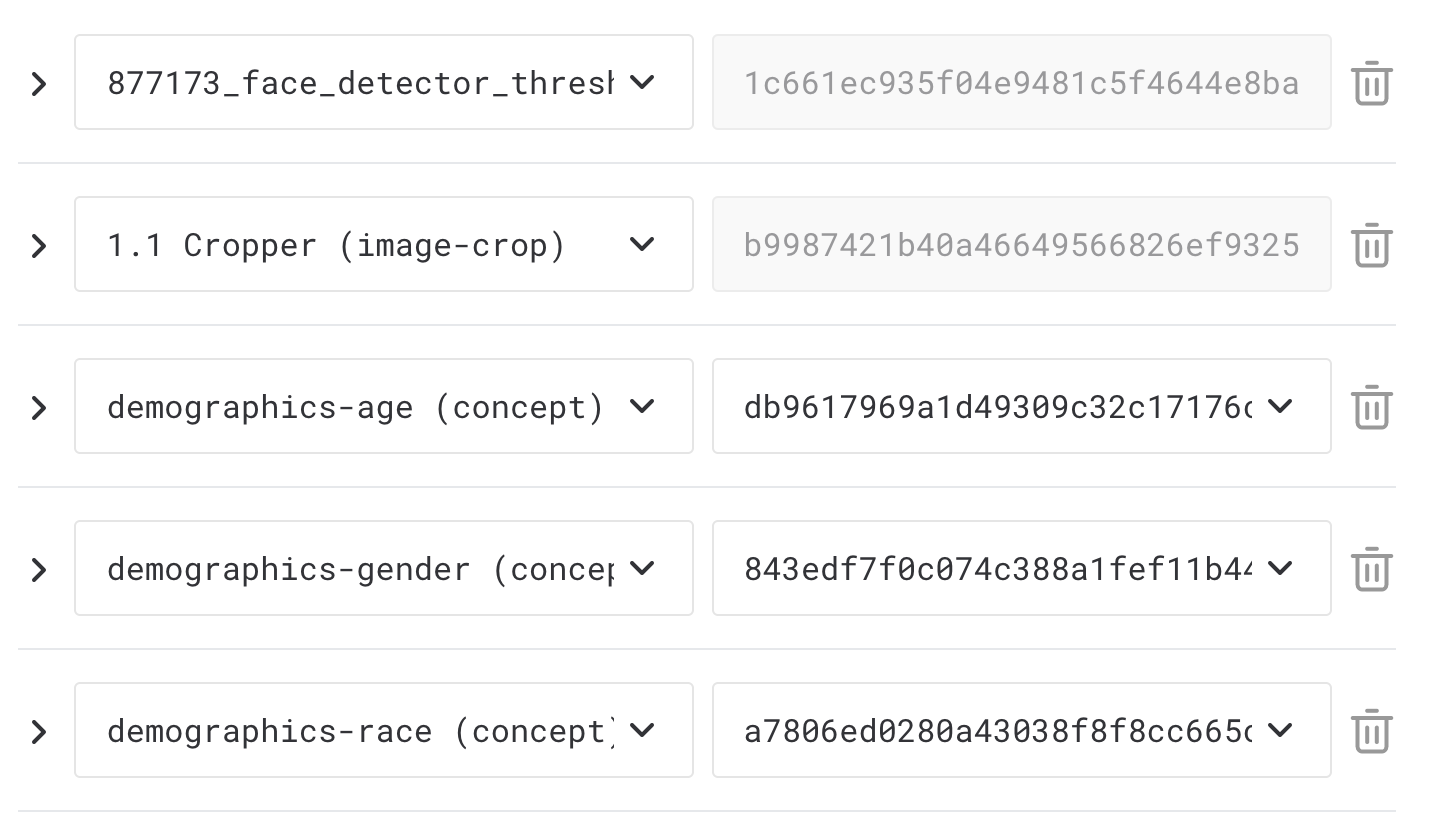Delete the 1.1 Cropper row
Viewport: 1430px width, 816px height.
pyautogui.click(x=1371, y=245)
